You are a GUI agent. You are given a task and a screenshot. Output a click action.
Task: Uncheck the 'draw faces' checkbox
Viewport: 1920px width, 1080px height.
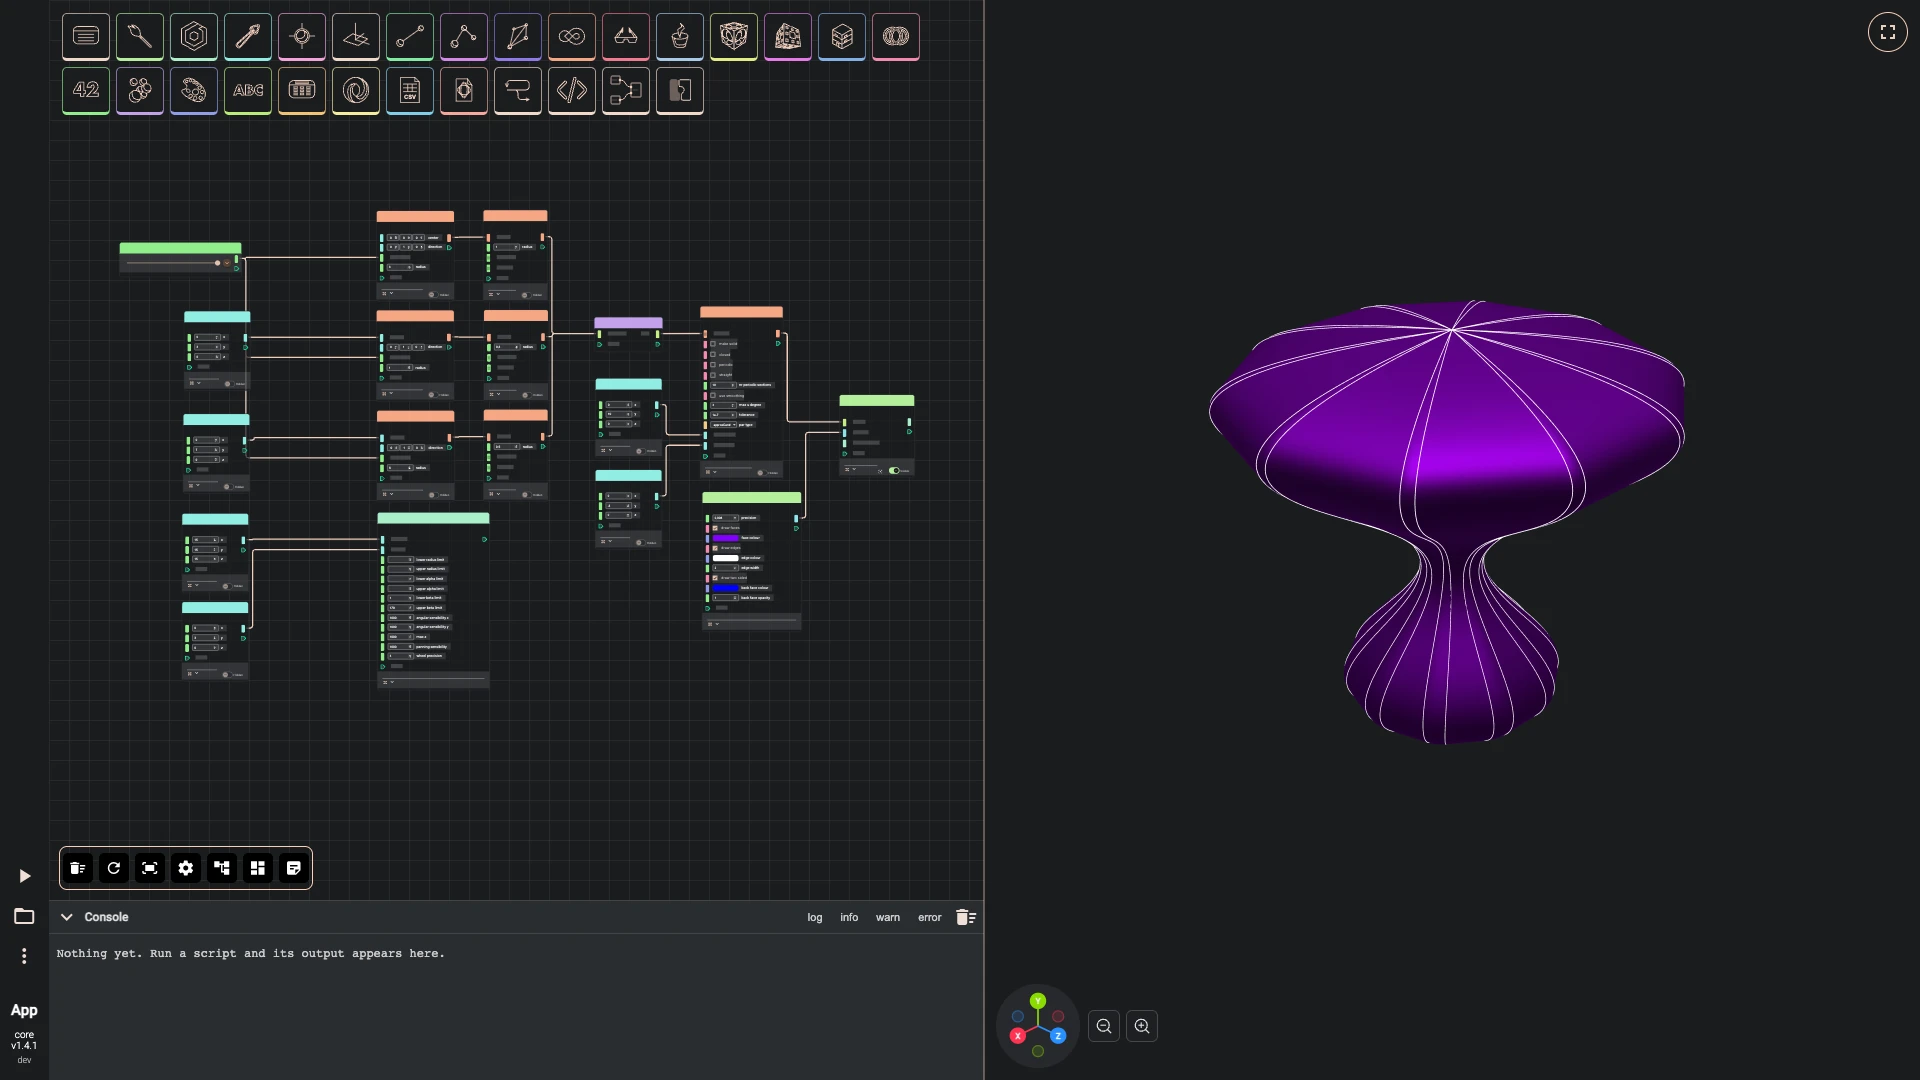pos(715,528)
